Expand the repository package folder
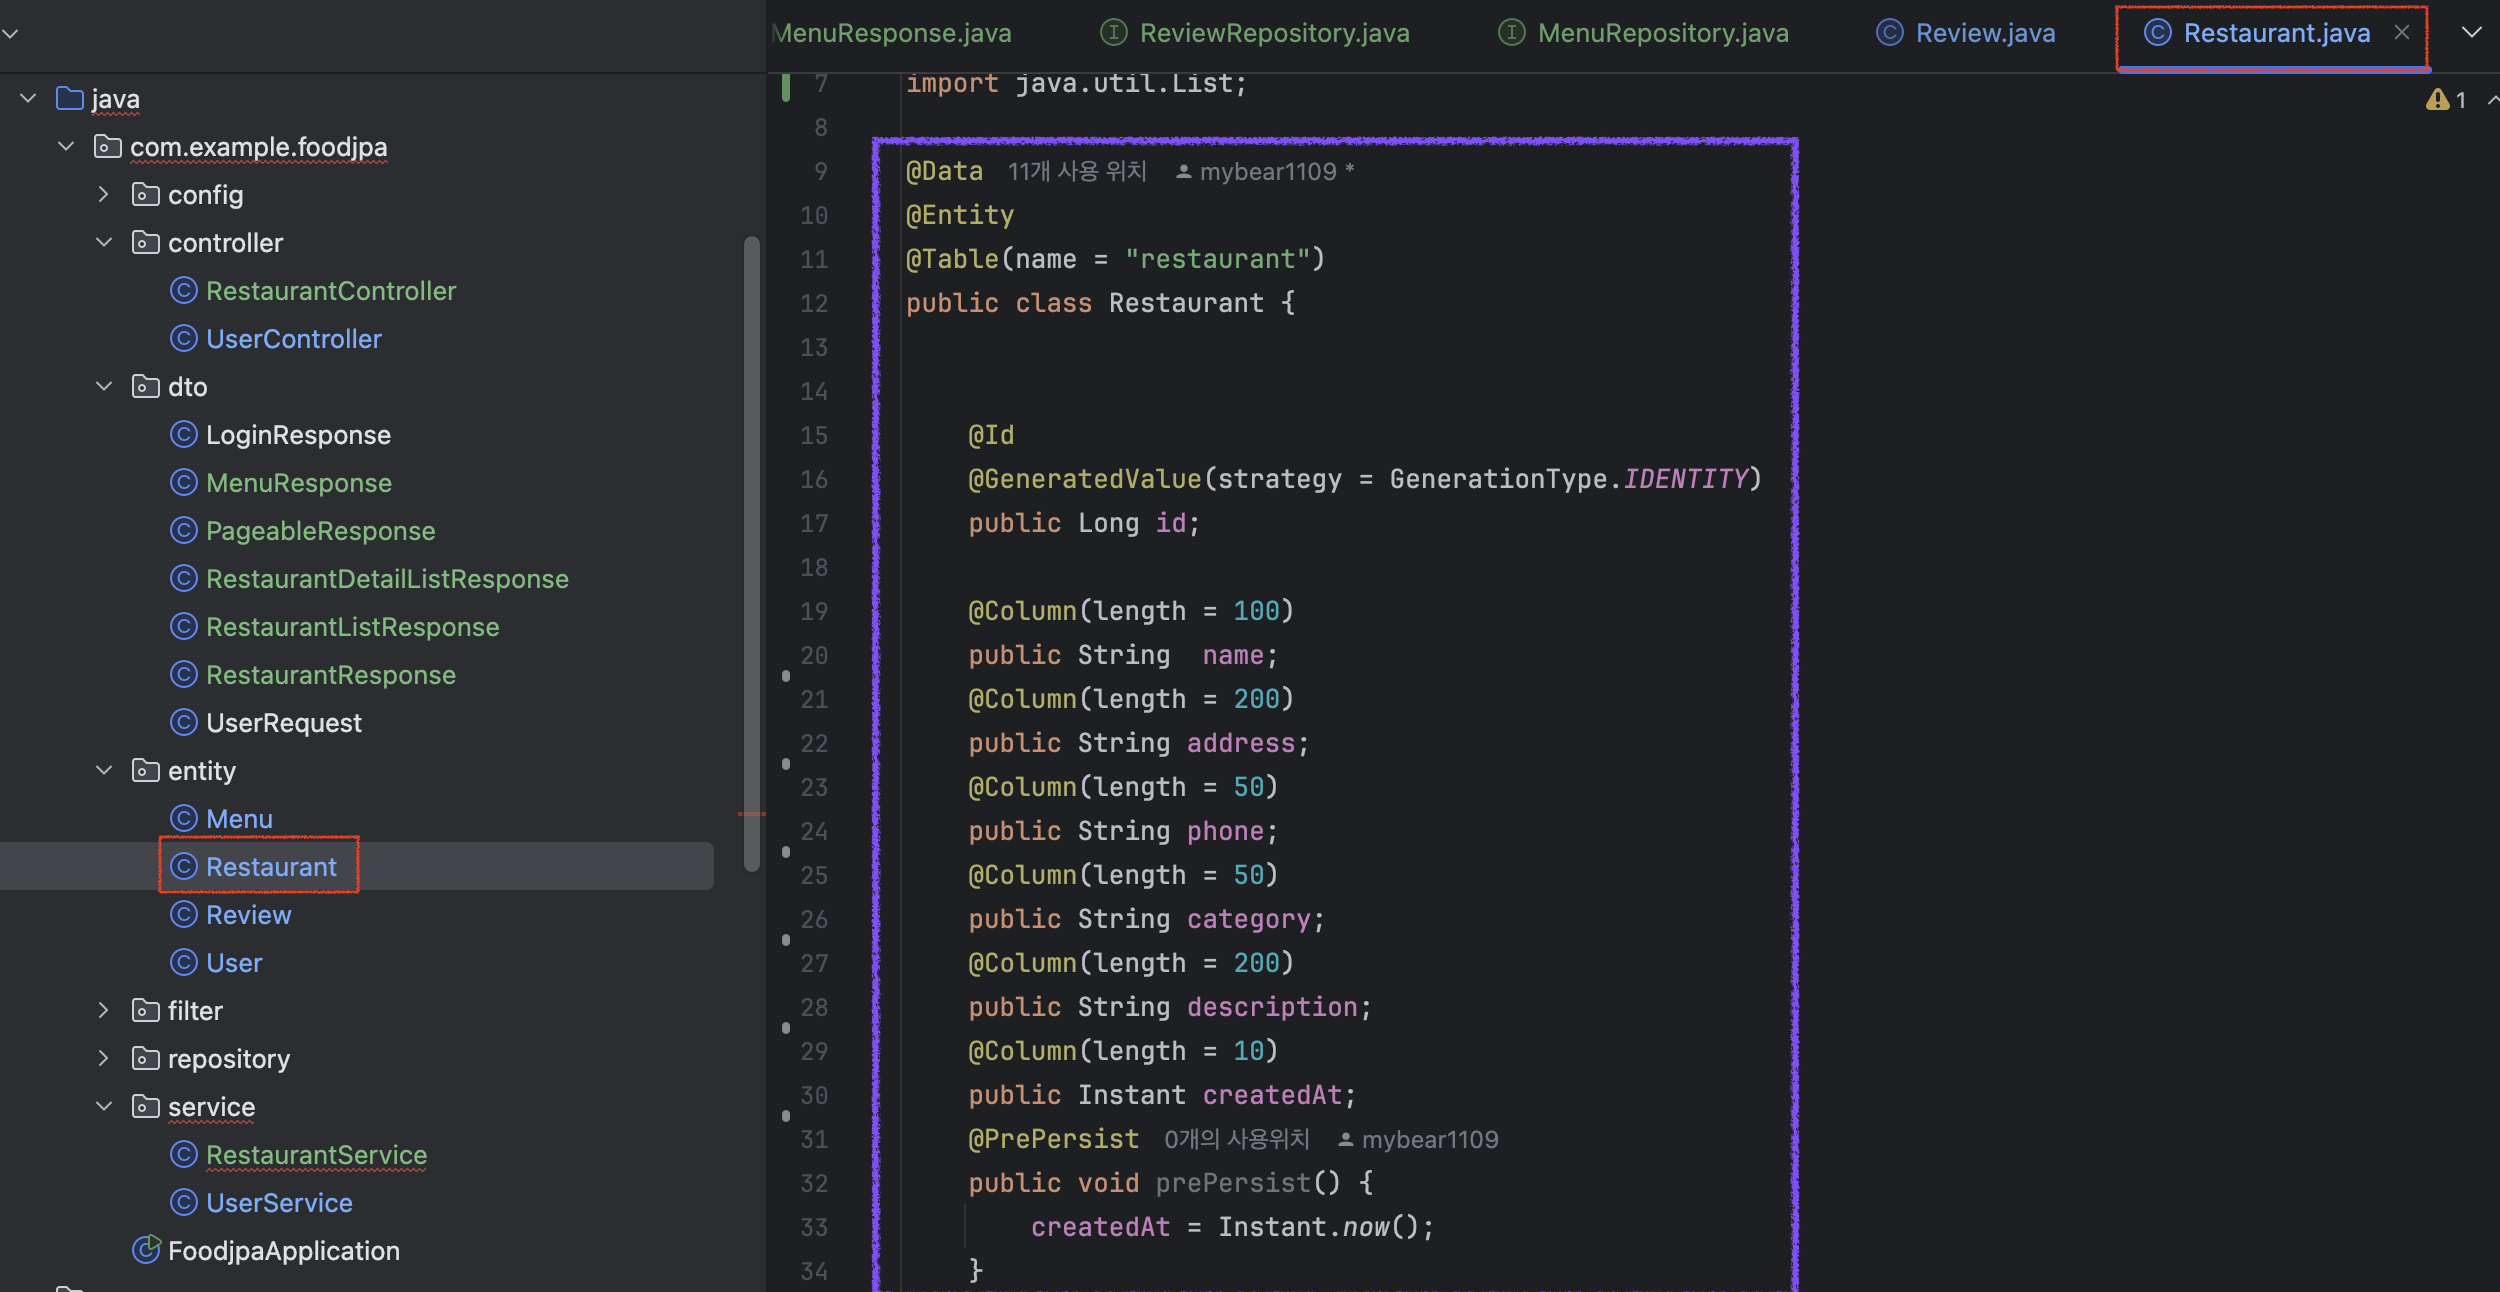This screenshot has width=2500, height=1292. 103,1058
